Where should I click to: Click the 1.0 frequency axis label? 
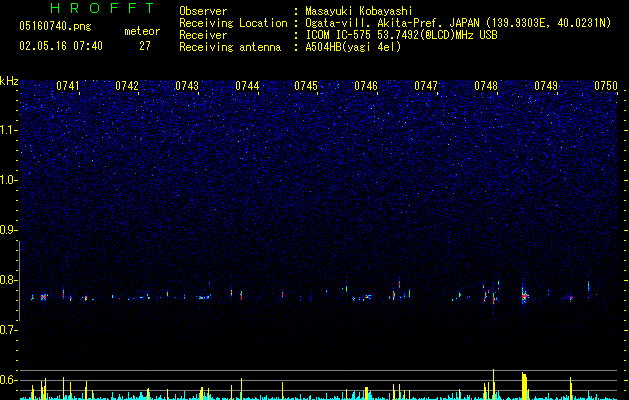(x=9, y=180)
